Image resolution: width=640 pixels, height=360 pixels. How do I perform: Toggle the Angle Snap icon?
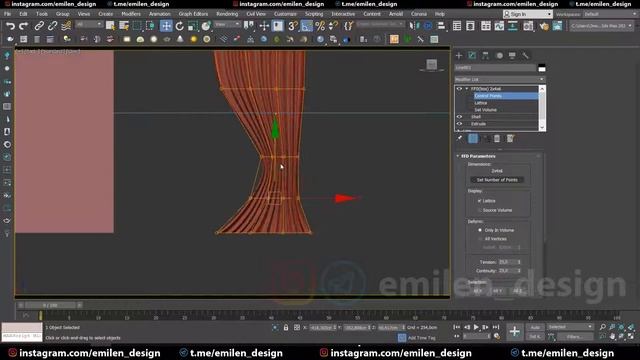pos(307,26)
